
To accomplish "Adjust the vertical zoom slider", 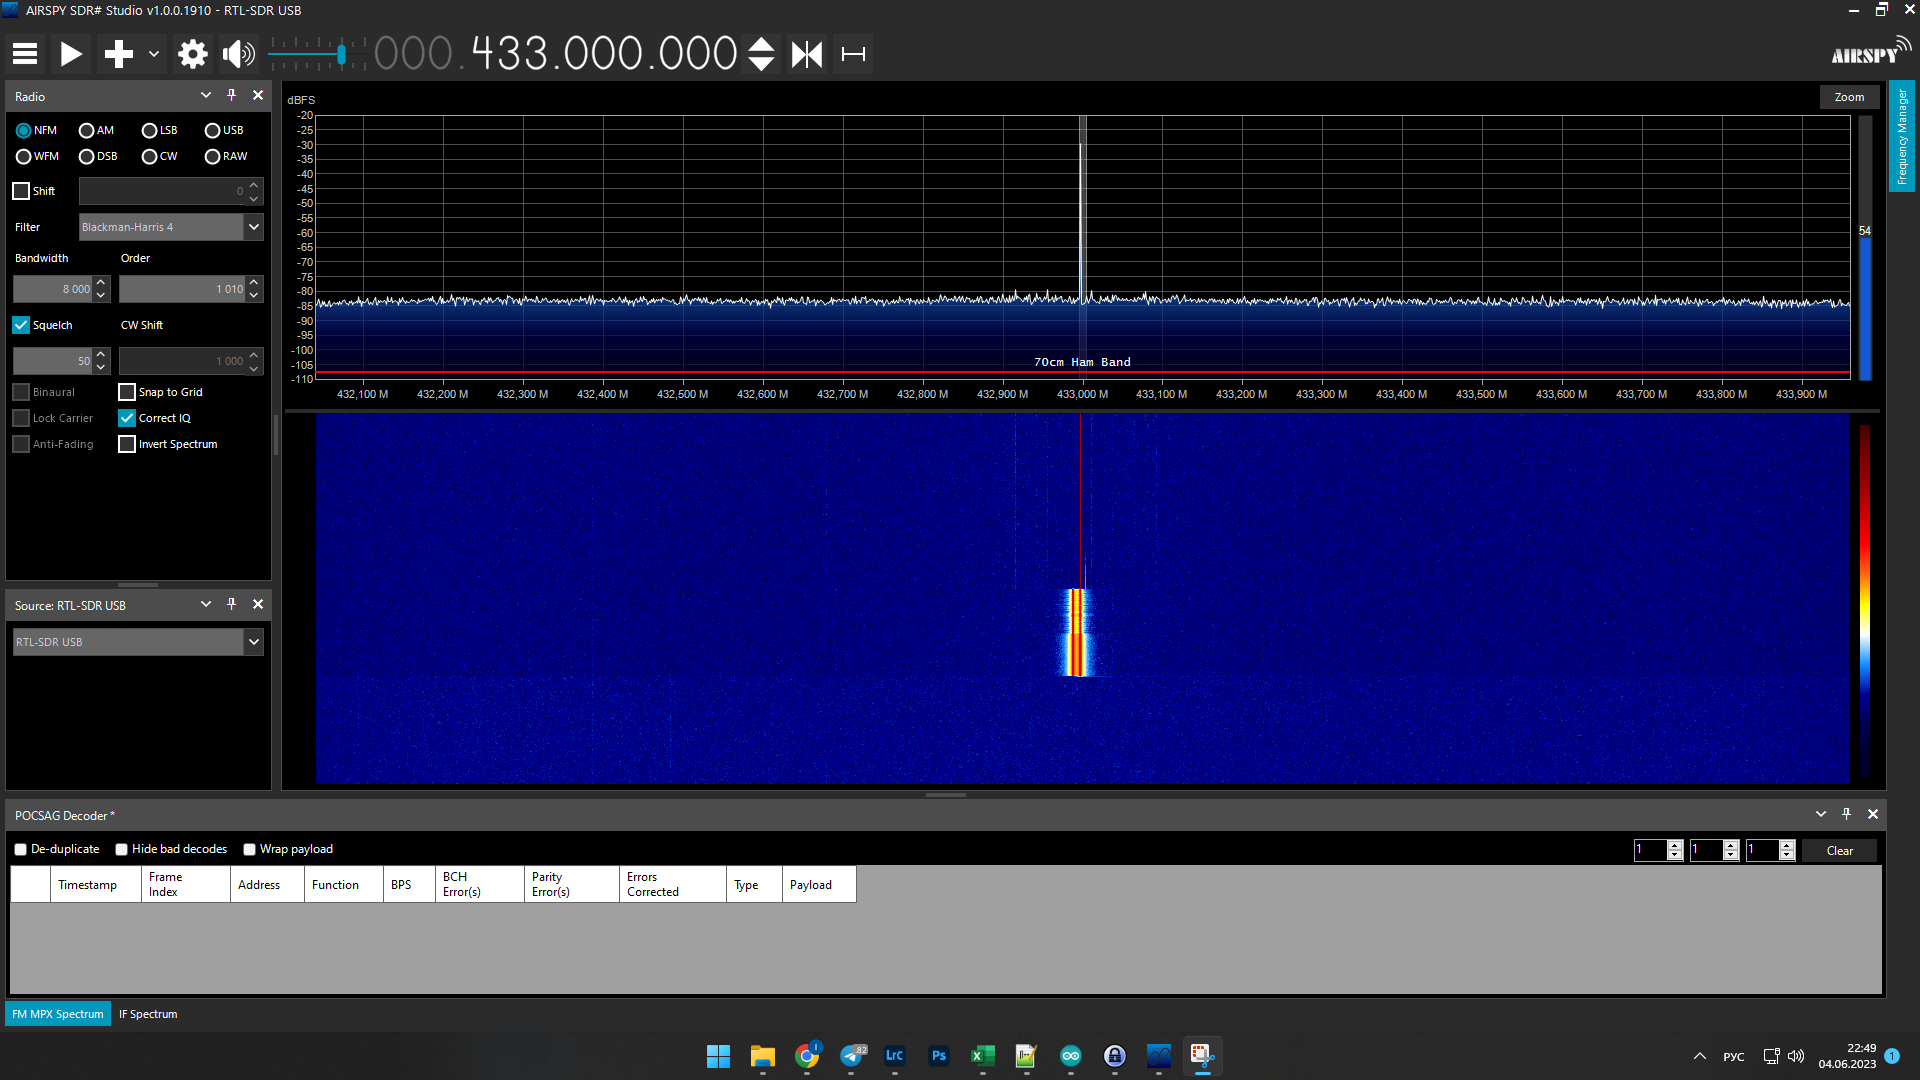I will point(1865,250).
